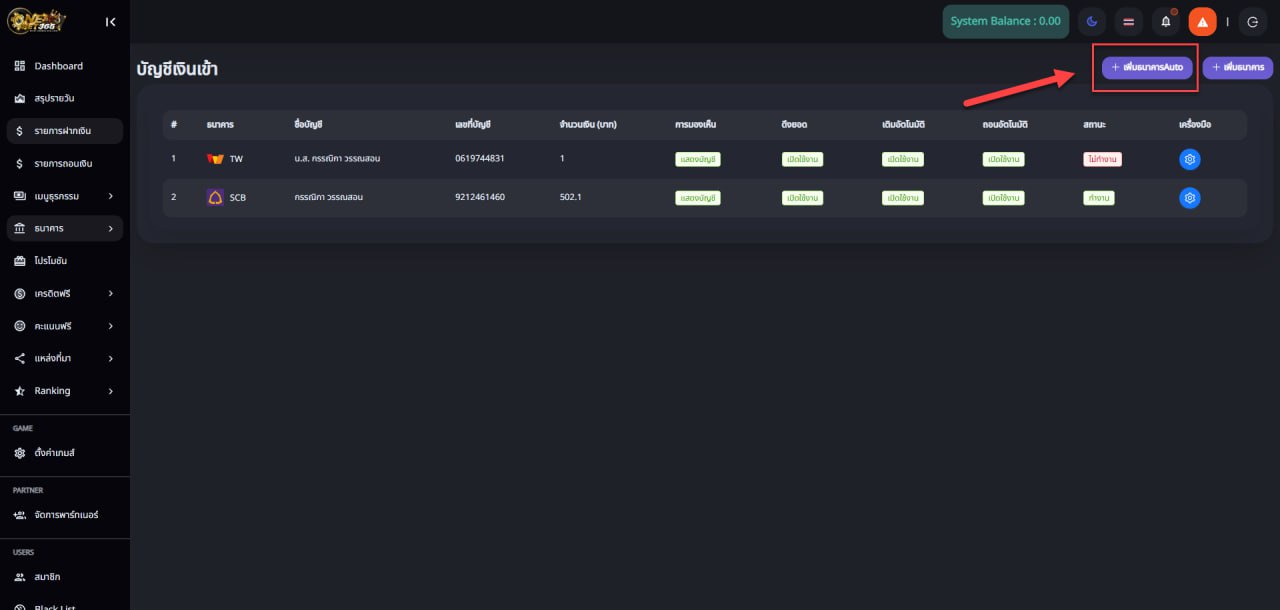1280x610 pixels.
Task: Open รายการถอนเงิน in the sidebar
Action: tap(63, 163)
